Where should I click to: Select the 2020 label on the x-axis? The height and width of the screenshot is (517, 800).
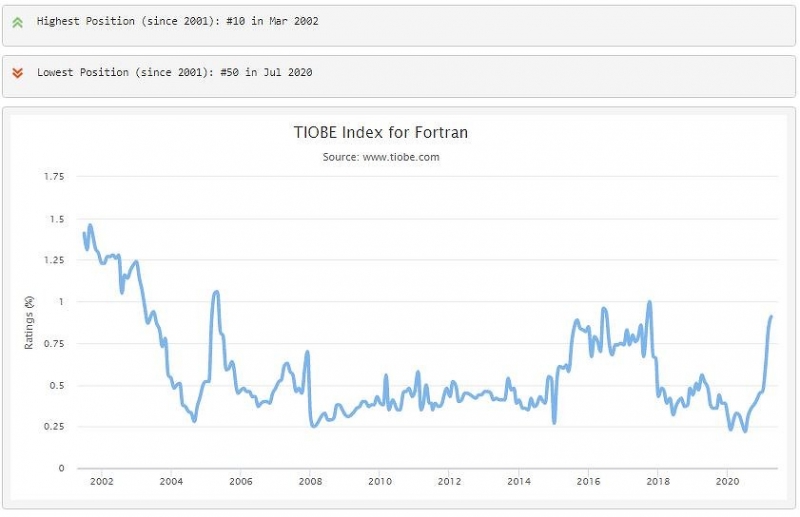coord(728,482)
